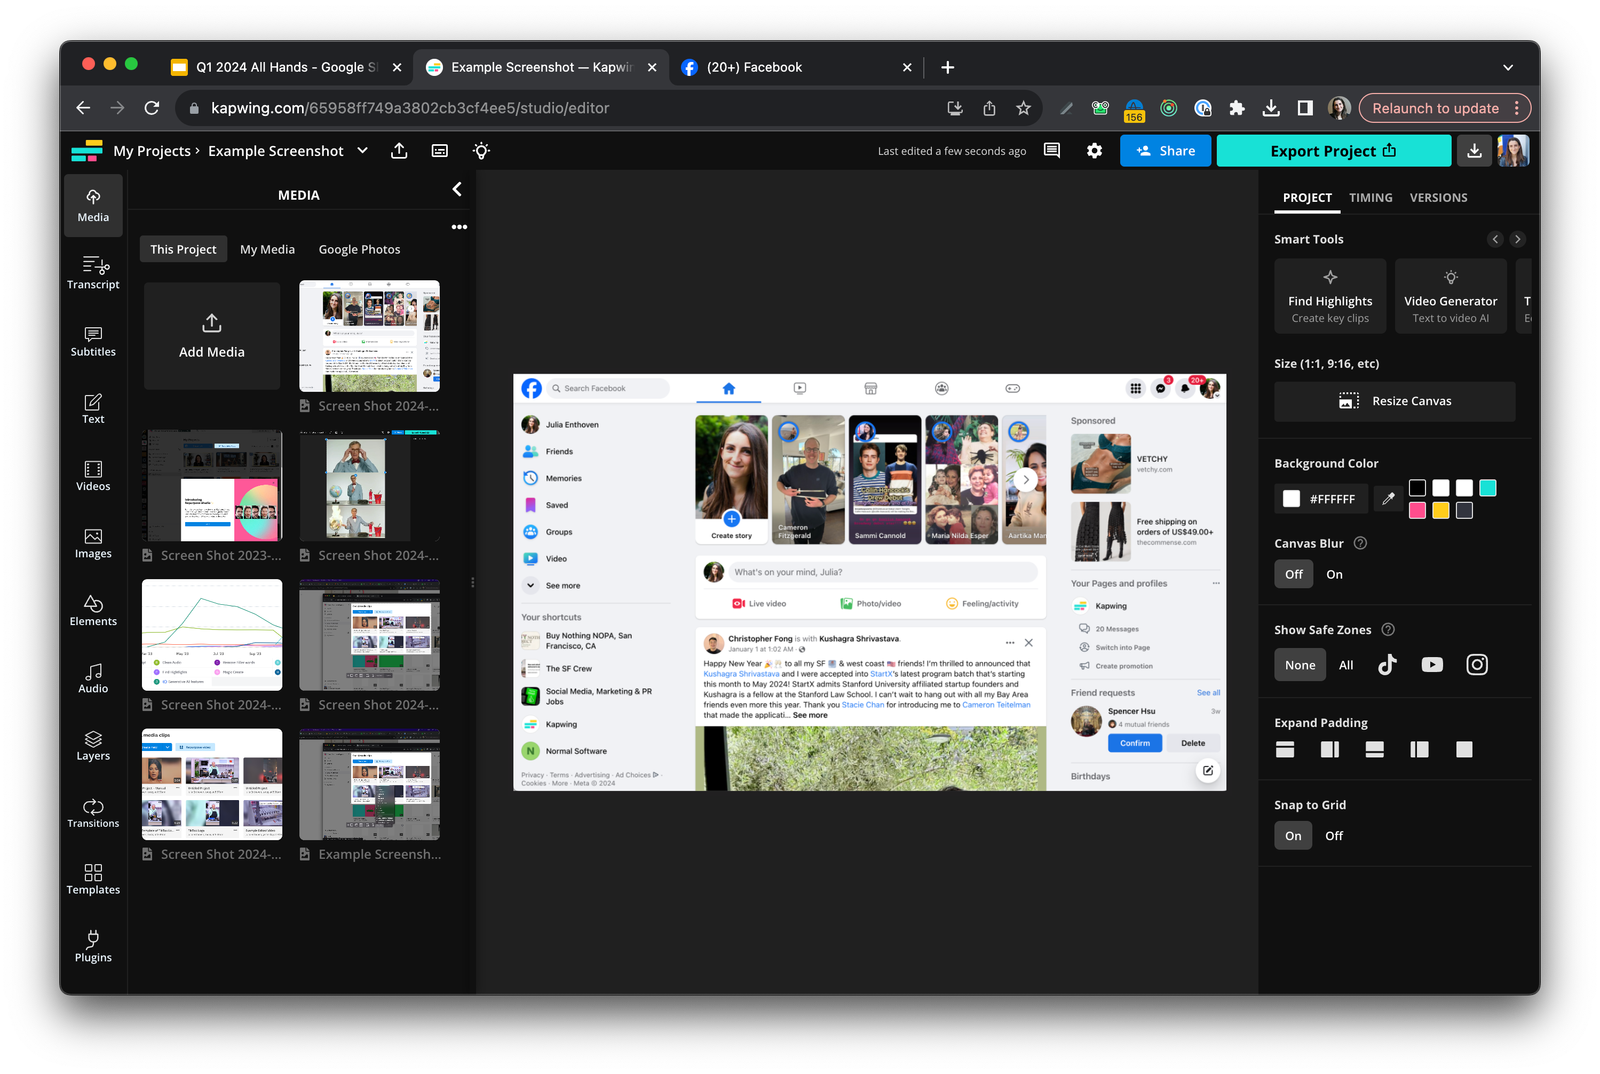The image size is (1600, 1074).
Task: Select the Elements panel
Action: [93, 610]
